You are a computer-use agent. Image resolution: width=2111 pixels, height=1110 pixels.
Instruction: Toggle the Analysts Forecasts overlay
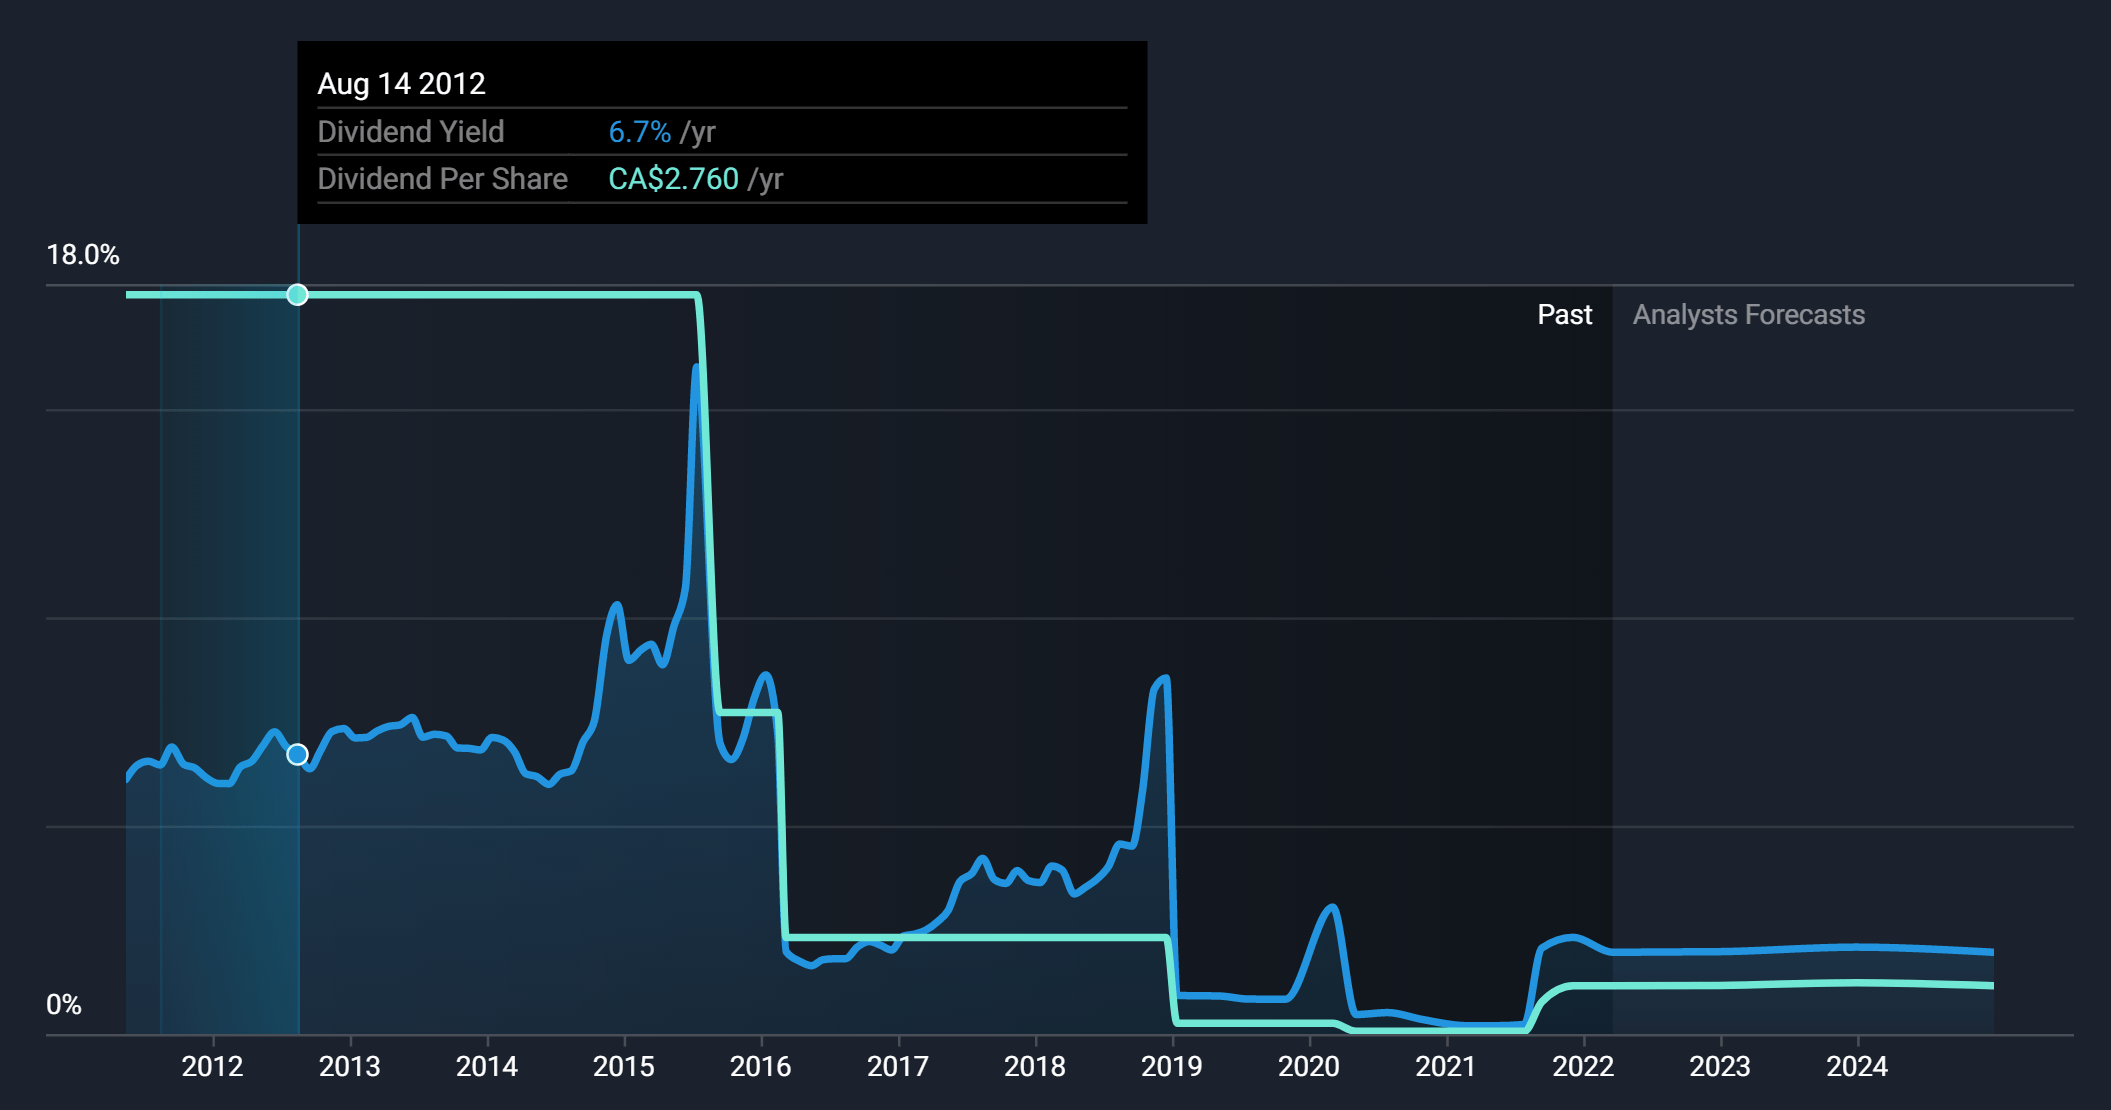tap(1750, 314)
